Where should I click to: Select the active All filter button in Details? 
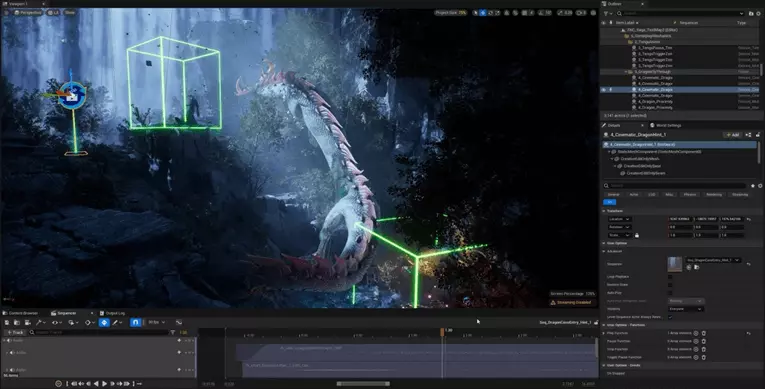pos(609,202)
